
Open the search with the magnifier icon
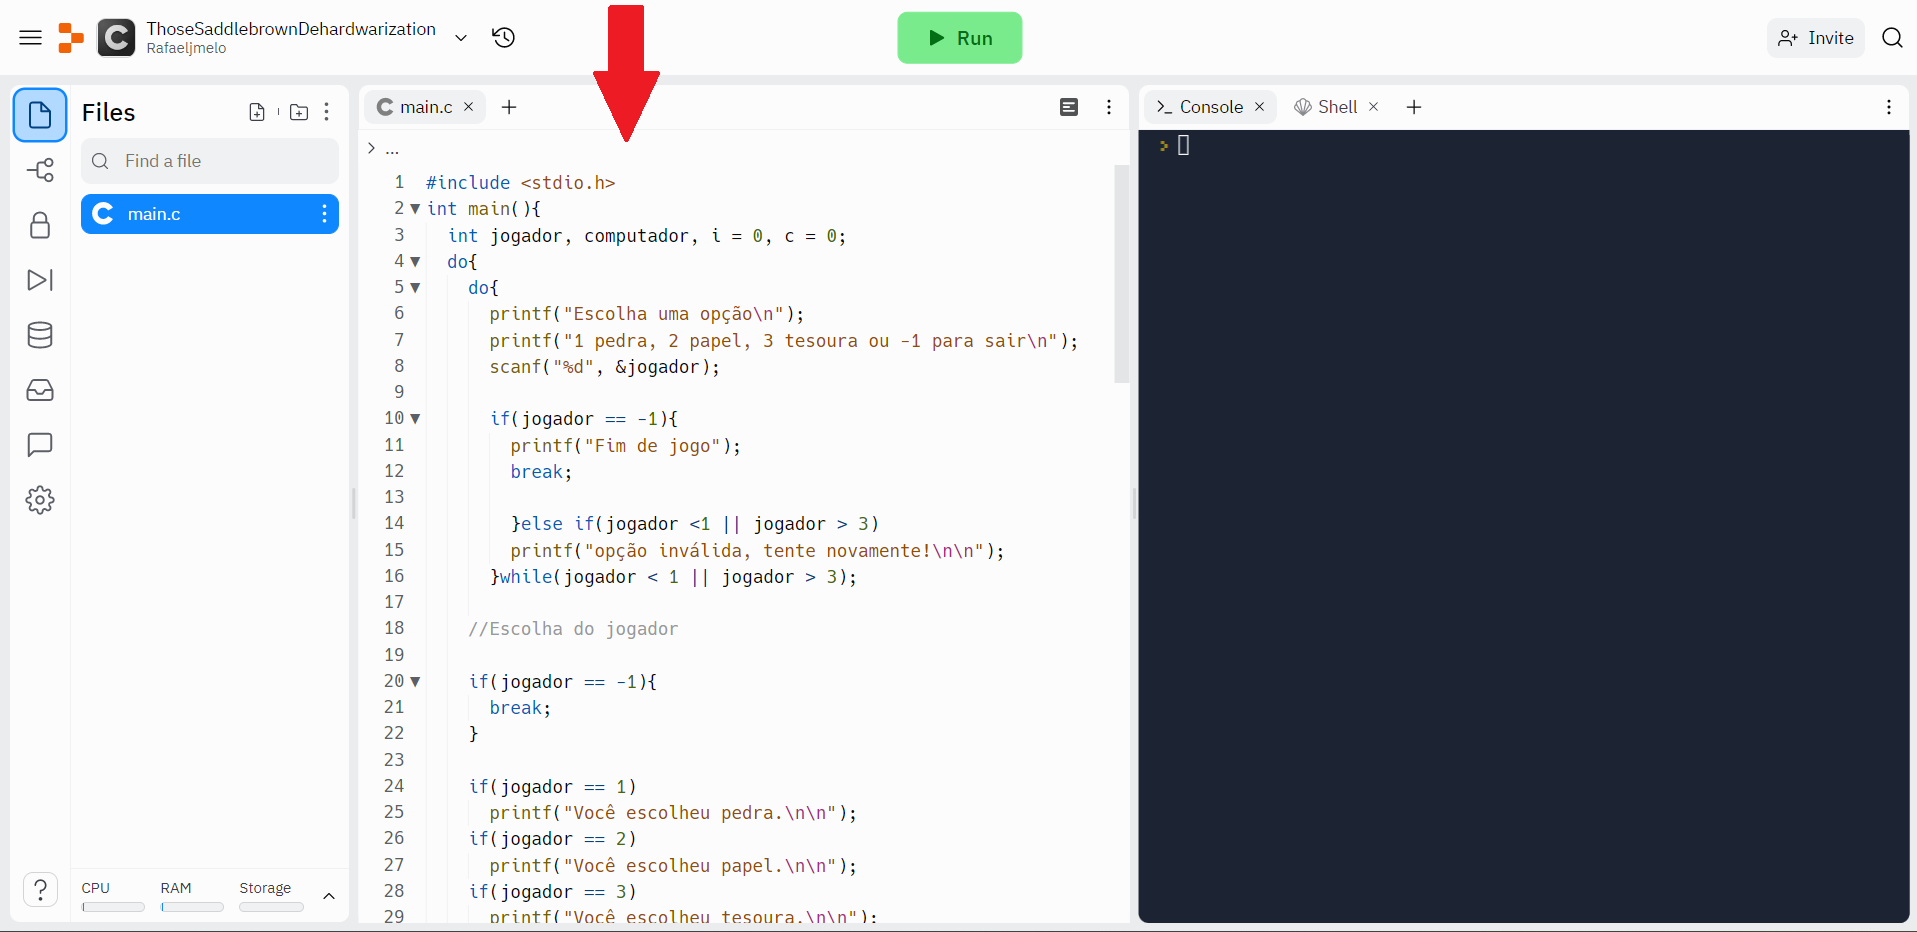[1893, 37]
